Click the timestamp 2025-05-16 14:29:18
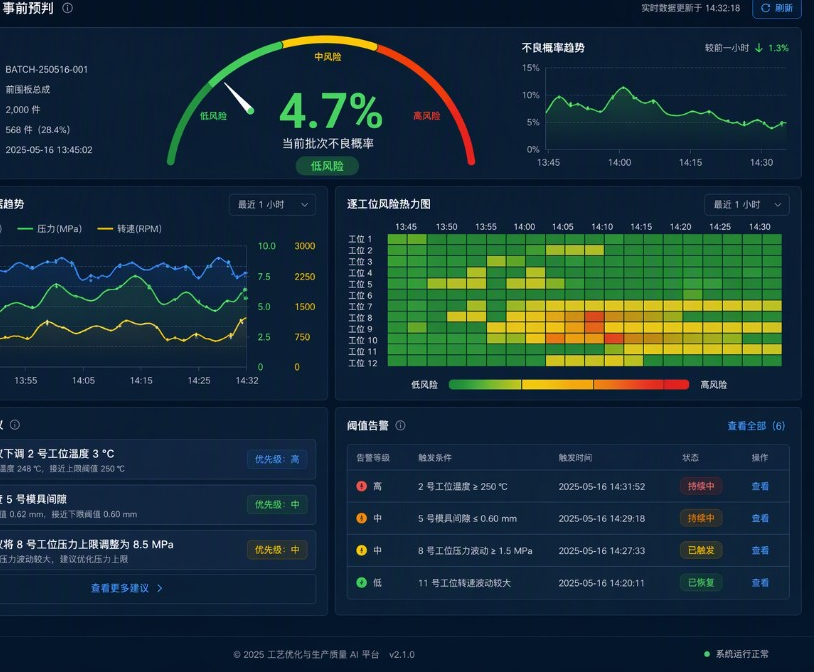Image resolution: width=814 pixels, height=672 pixels. pyautogui.click(x=602, y=518)
